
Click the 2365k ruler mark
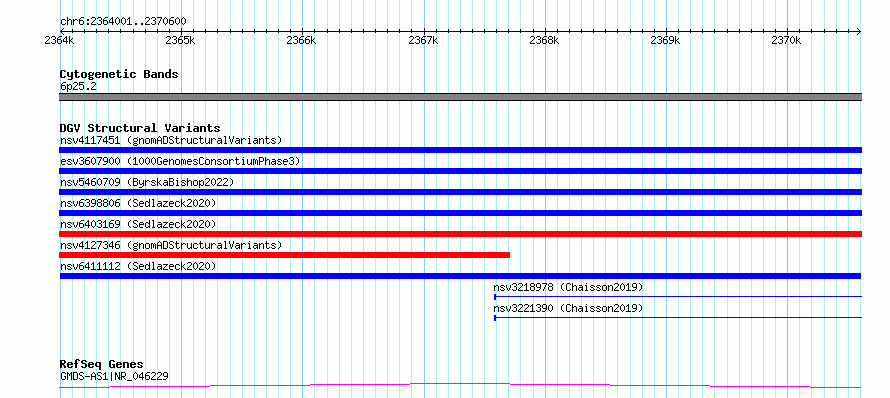(x=180, y=41)
